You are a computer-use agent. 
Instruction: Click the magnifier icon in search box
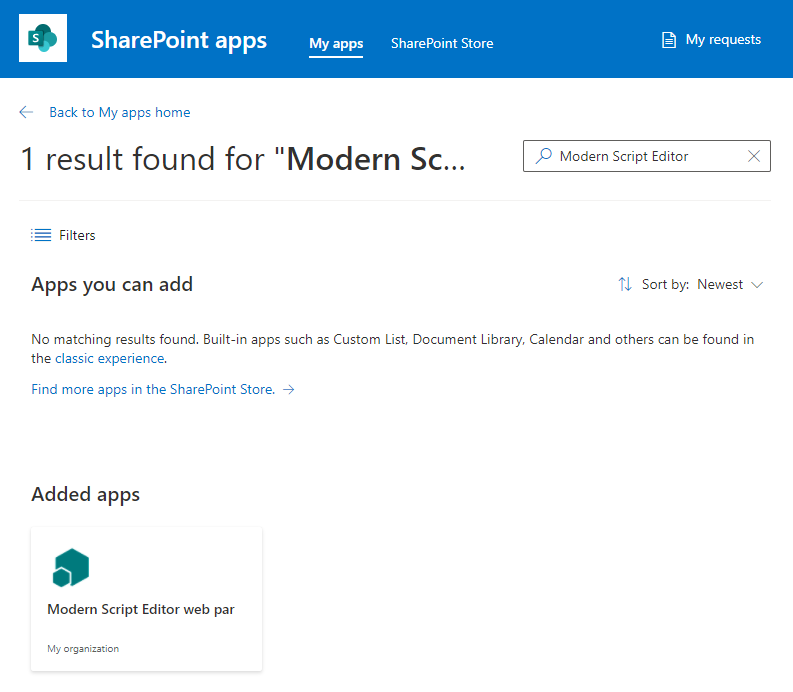544,156
